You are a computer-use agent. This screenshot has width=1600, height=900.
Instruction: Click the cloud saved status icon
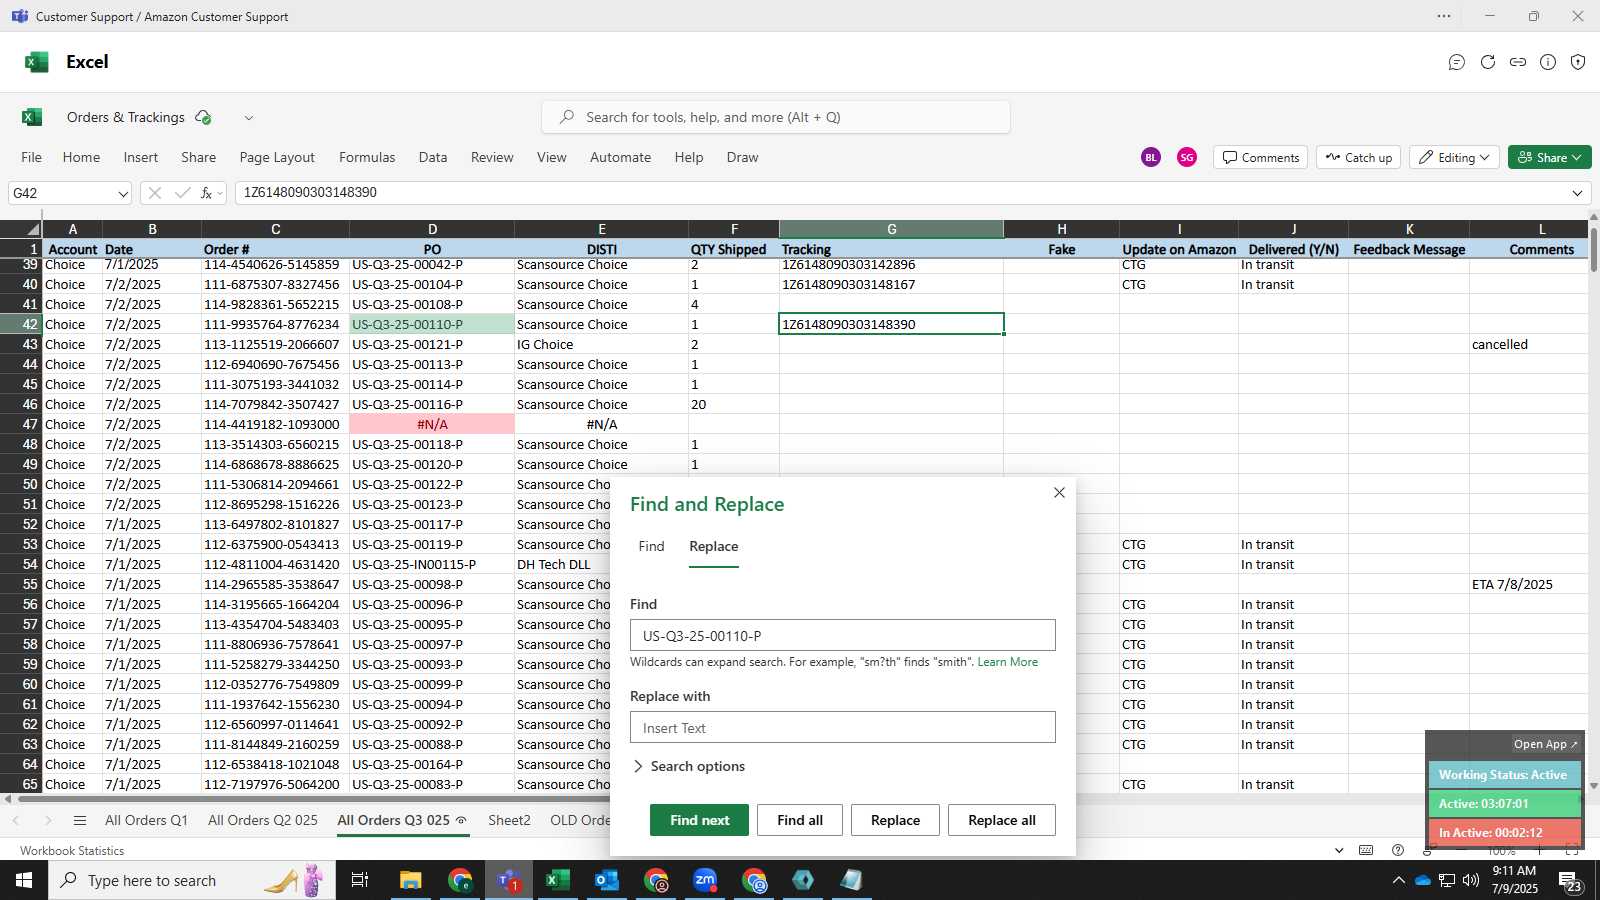tap(203, 117)
